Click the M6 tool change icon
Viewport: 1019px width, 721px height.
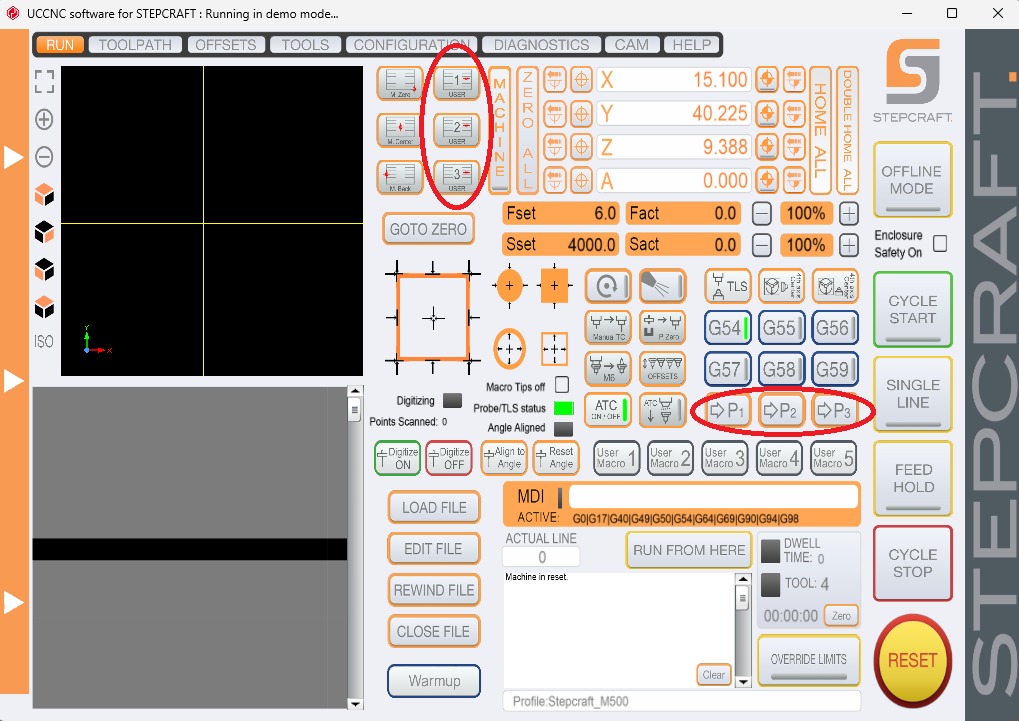(x=608, y=369)
